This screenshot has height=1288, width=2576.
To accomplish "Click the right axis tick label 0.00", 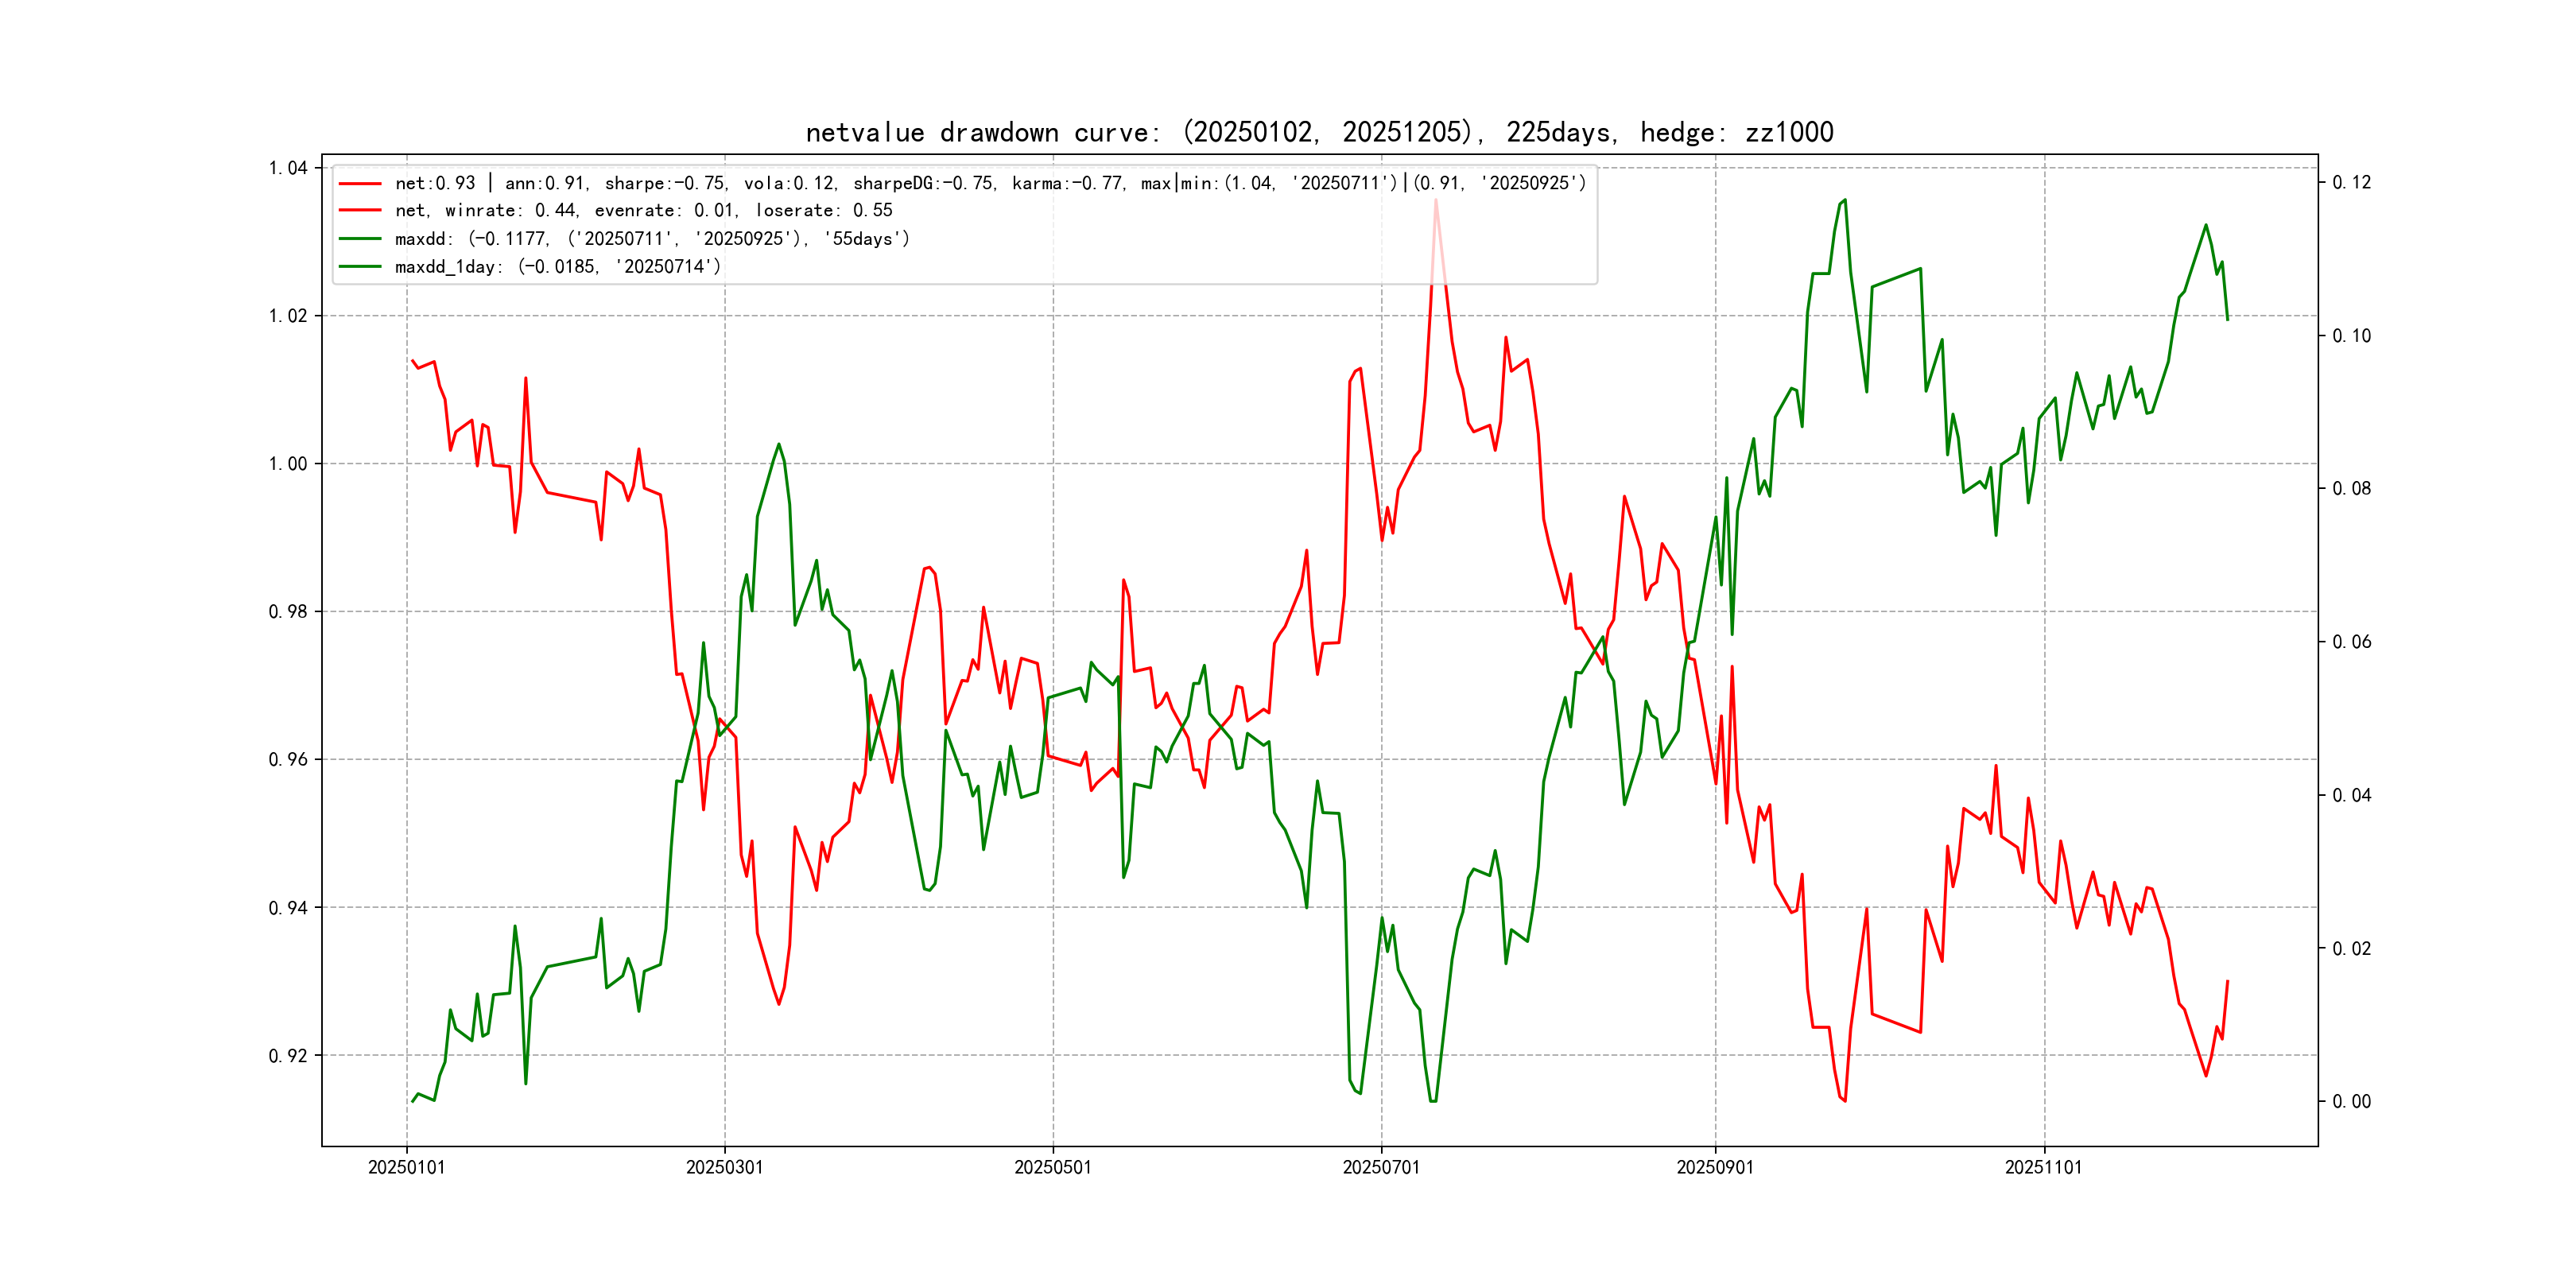I will [2351, 1101].
